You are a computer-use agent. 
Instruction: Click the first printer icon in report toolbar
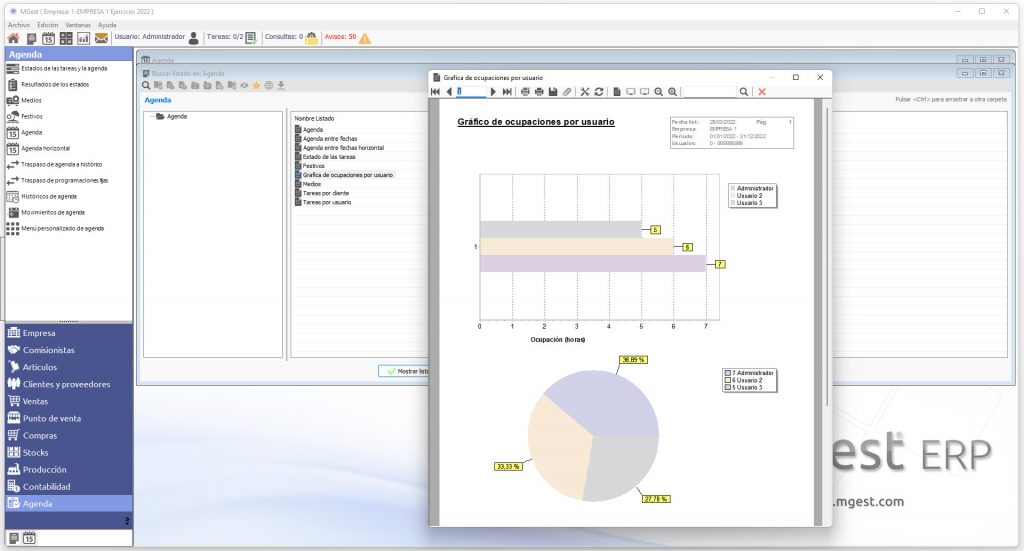(525, 92)
